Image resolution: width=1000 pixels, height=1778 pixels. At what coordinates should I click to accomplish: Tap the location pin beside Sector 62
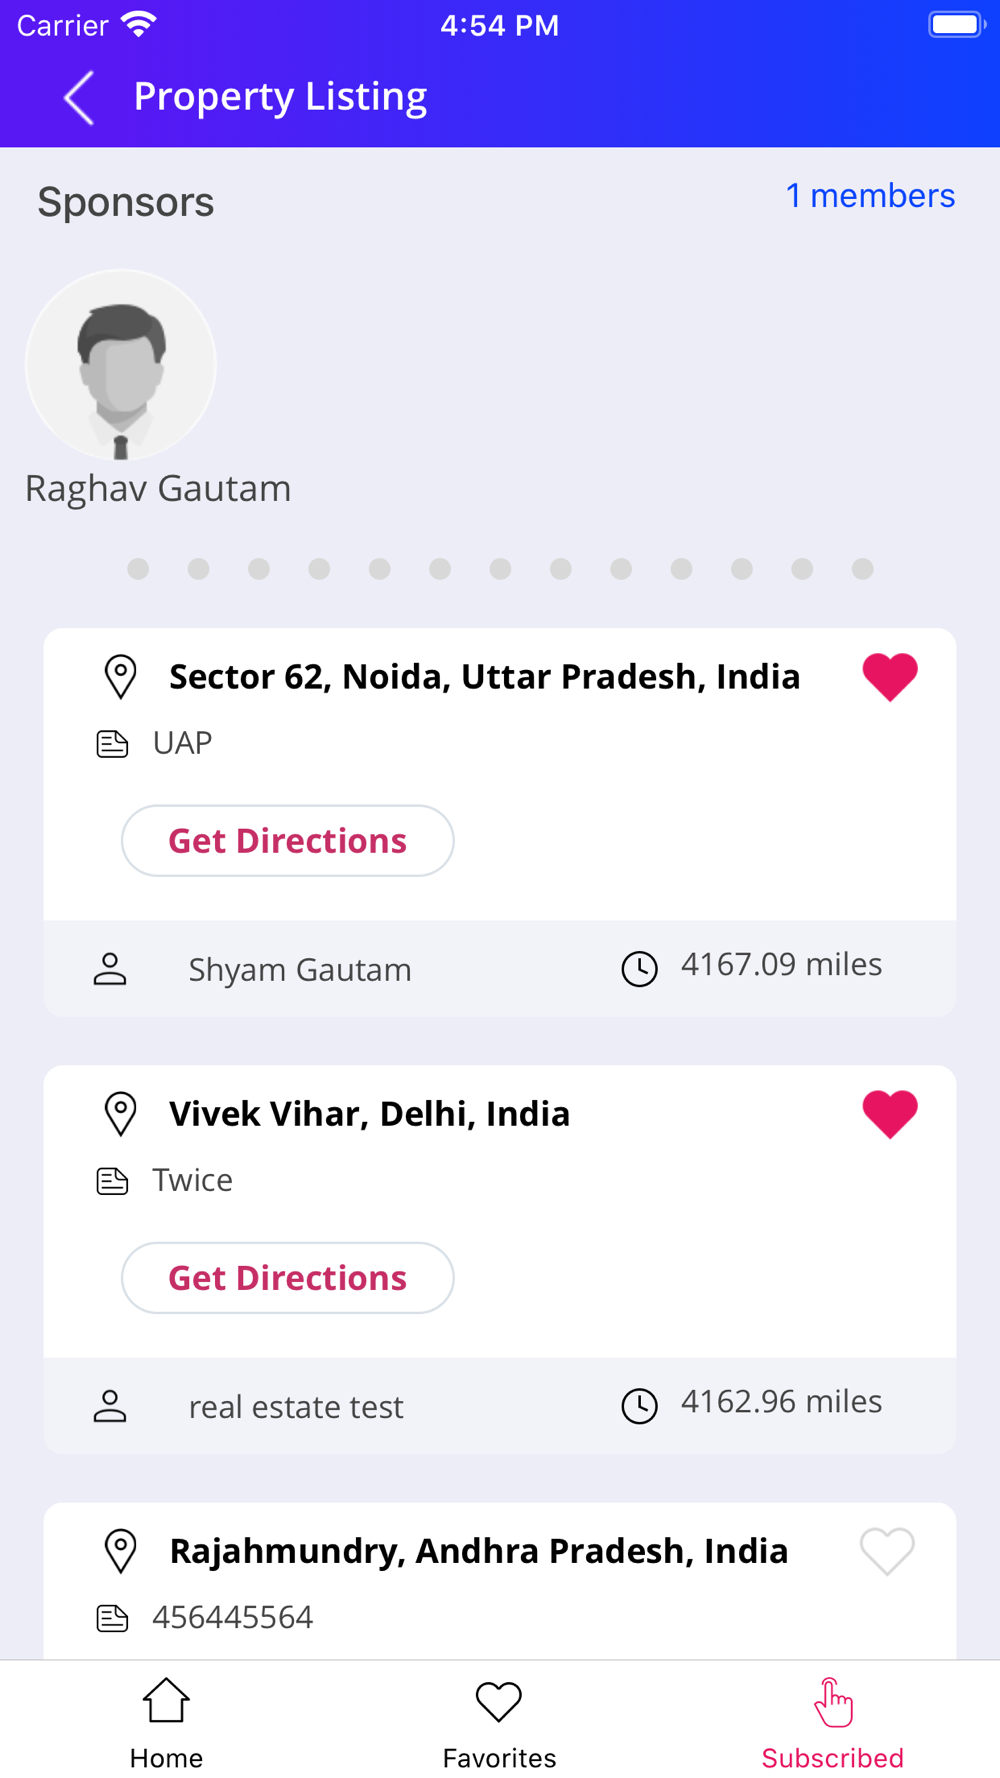[121, 677]
